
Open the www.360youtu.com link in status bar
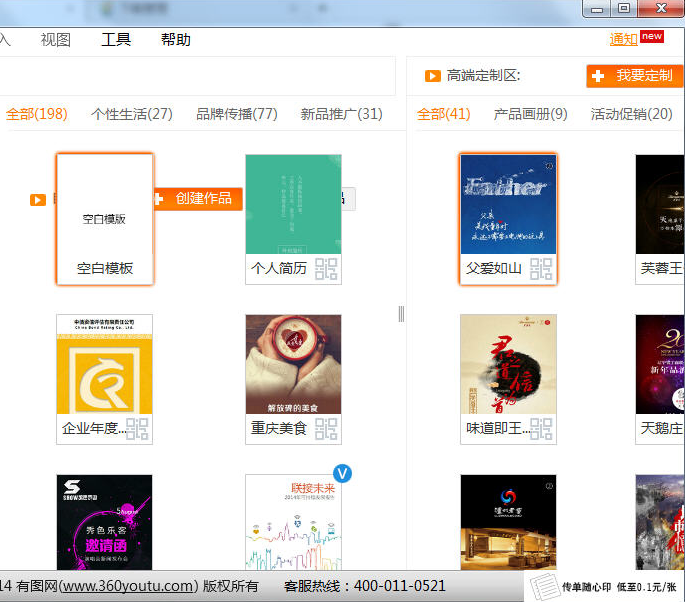(128, 586)
